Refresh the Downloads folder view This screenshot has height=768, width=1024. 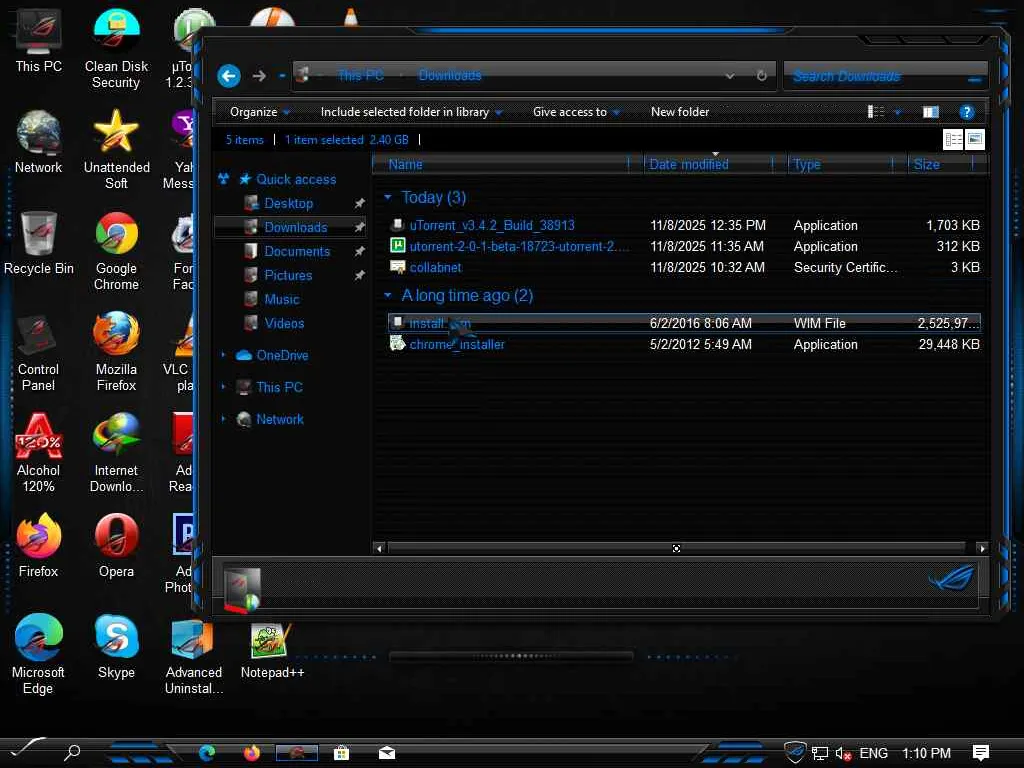(761, 76)
